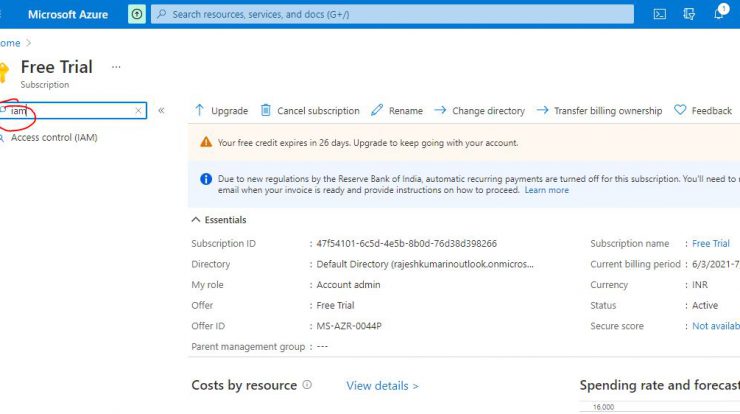Click Transfer billing ownership in the toolbar
This screenshot has width=740, height=414.
point(599,110)
